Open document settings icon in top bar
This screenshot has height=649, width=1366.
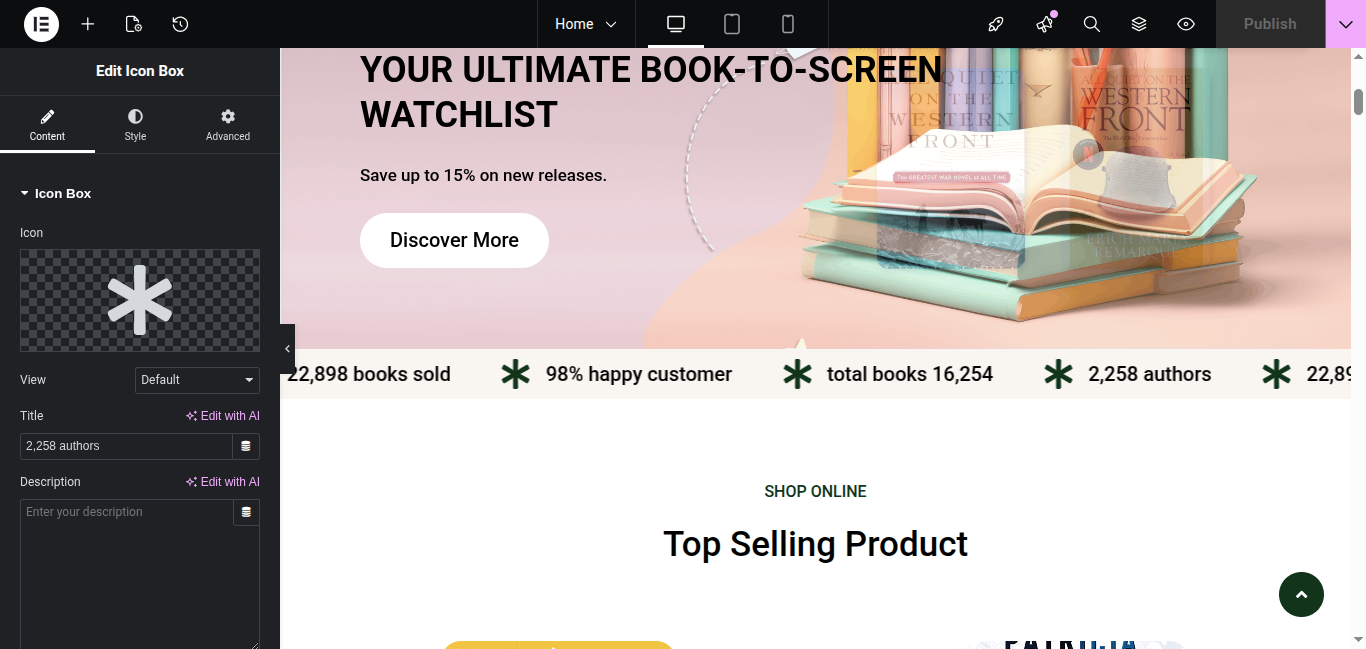[x=134, y=24]
